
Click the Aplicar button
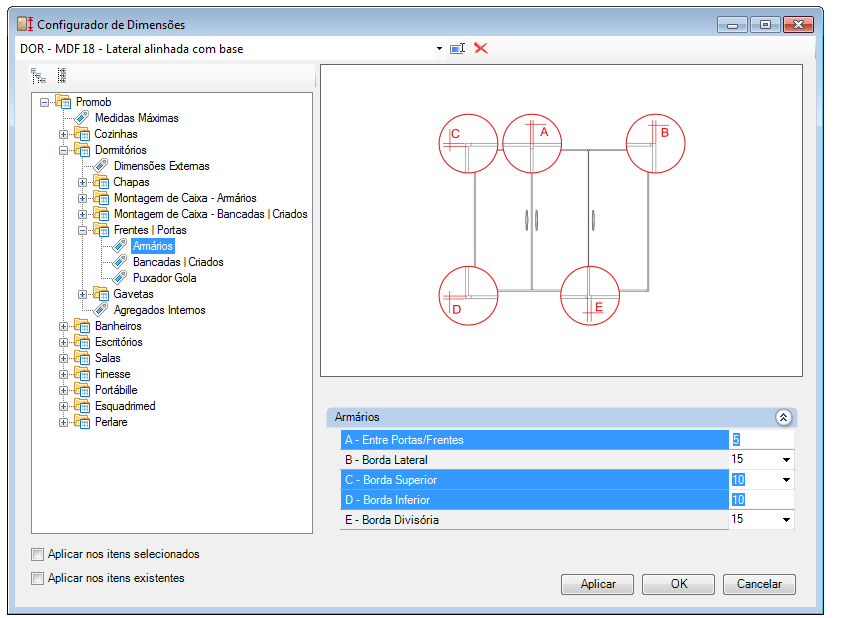pos(597,584)
